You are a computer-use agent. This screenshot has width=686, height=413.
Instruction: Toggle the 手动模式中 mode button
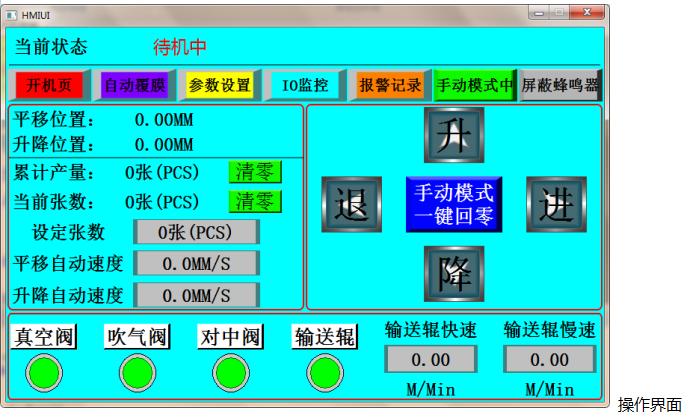coord(475,85)
